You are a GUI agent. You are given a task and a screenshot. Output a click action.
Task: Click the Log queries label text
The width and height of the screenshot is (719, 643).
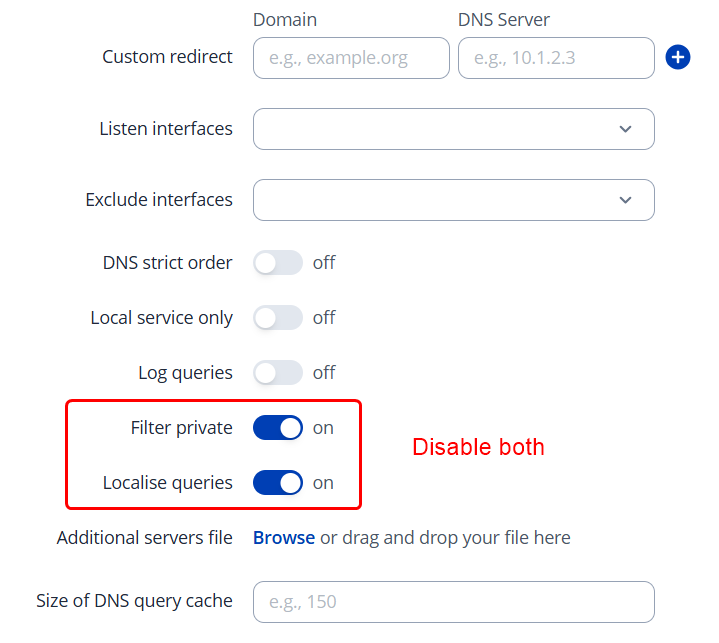[x=185, y=373]
